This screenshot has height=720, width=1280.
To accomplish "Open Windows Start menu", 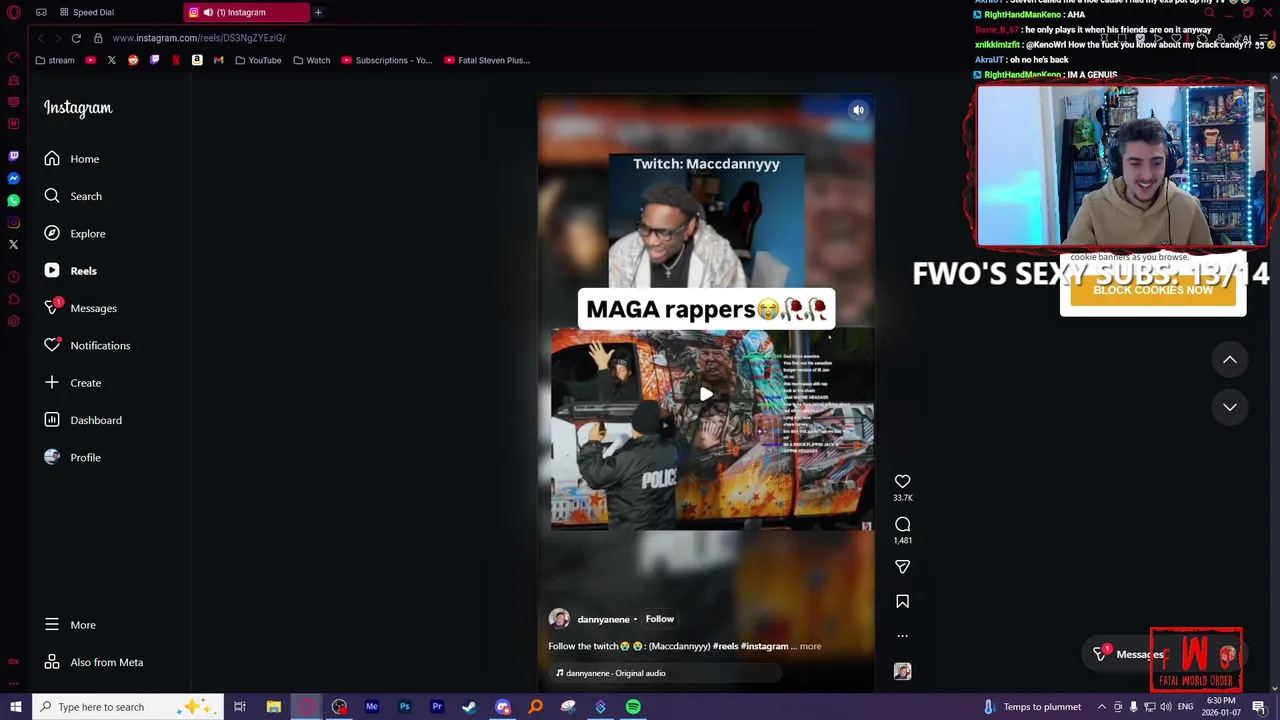I will [x=15, y=707].
